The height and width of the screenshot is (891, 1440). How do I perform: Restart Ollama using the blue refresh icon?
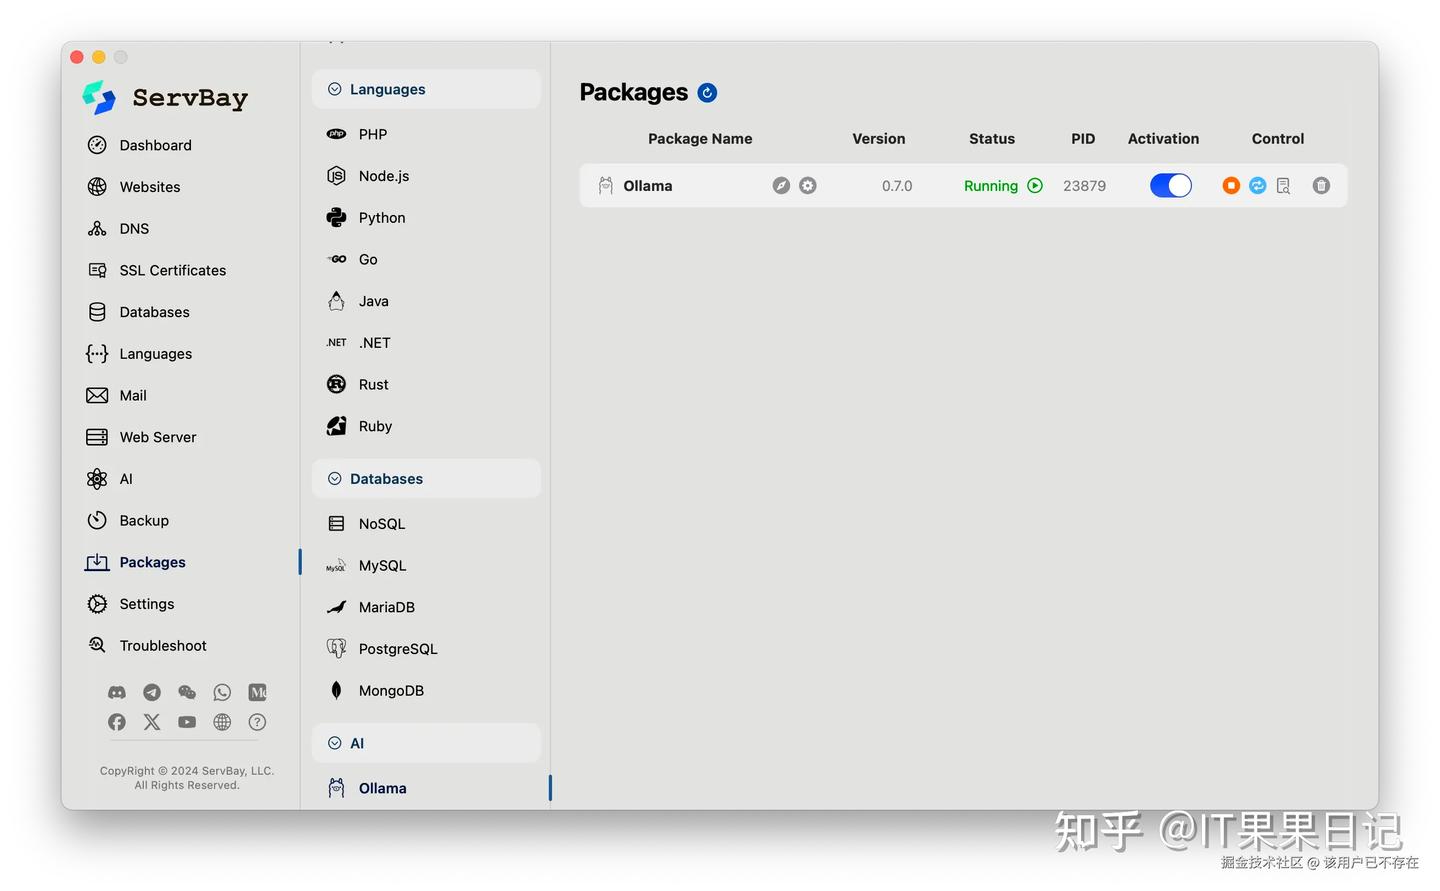pos(1257,186)
